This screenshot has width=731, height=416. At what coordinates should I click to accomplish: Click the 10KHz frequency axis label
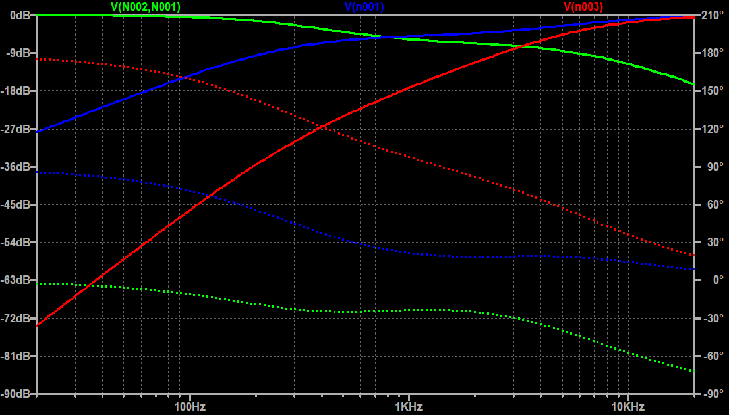627,407
